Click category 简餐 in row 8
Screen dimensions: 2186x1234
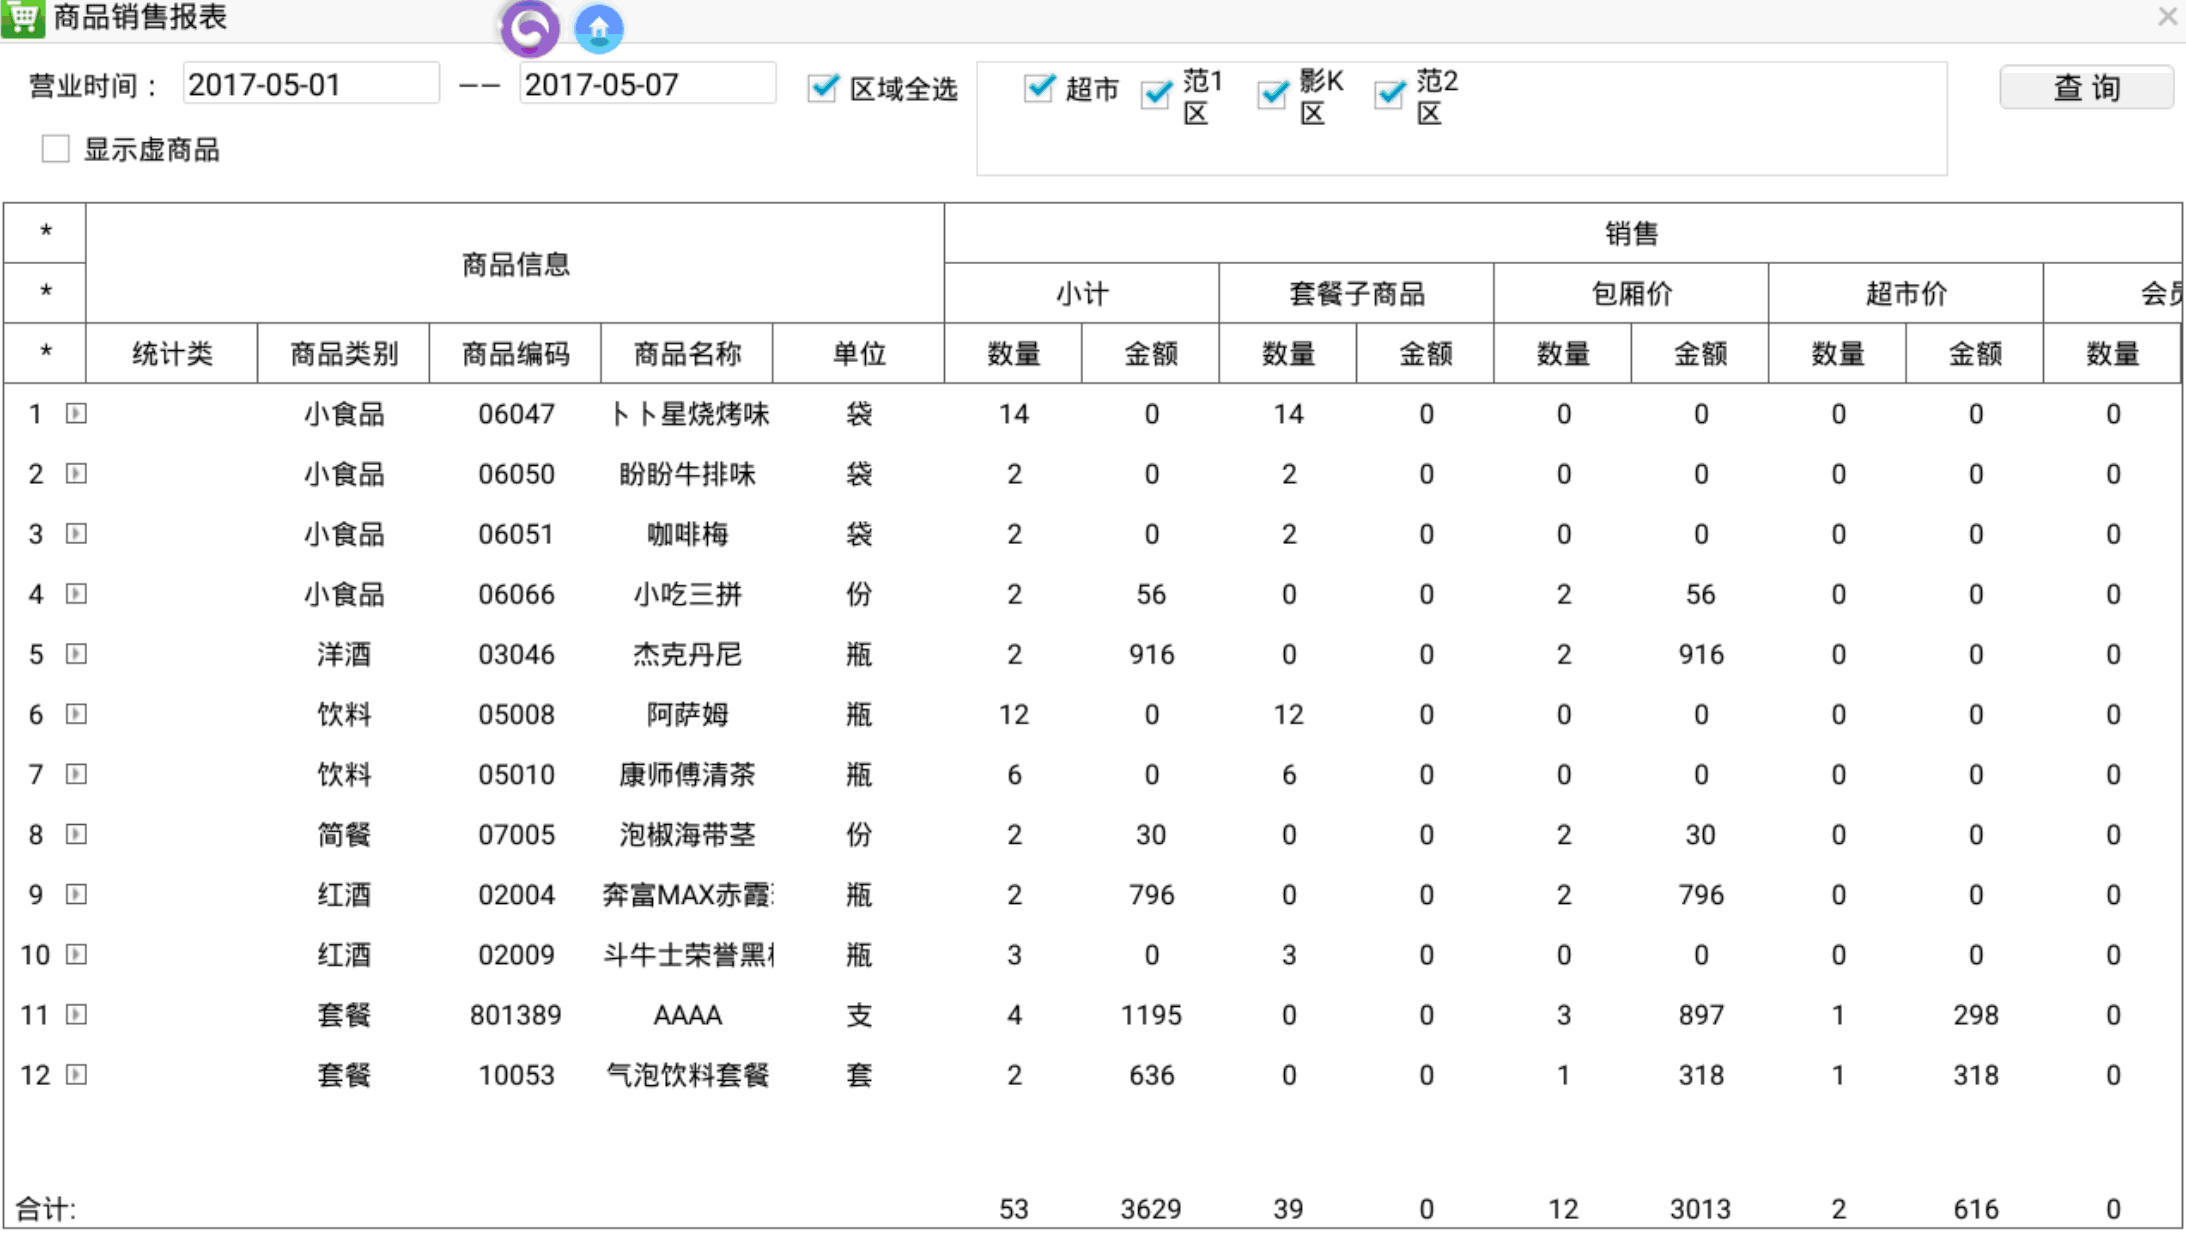click(x=344, y=834)
